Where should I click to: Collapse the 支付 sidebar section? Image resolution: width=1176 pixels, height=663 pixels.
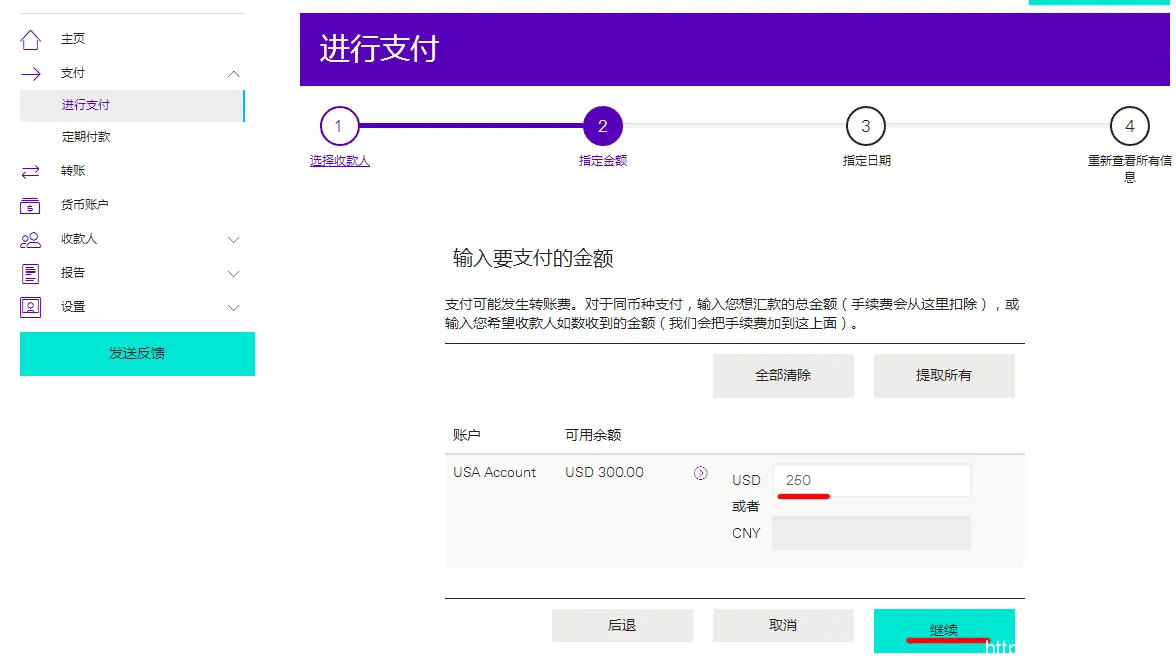[233, 73]
